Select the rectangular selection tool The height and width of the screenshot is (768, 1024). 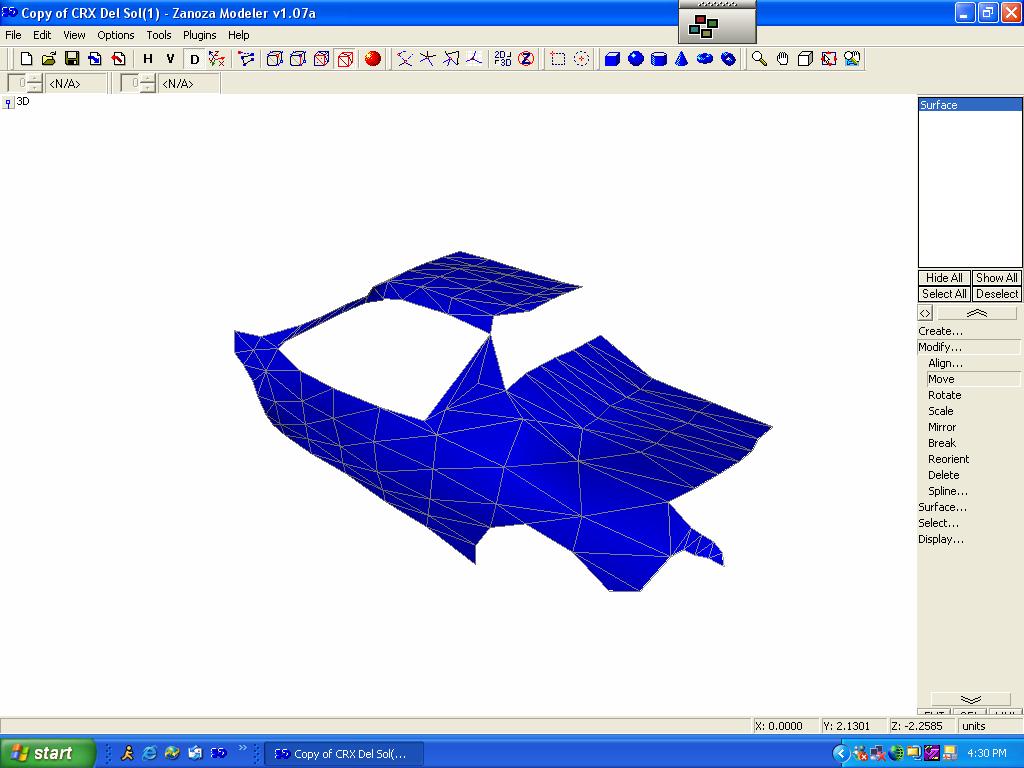coord(558,59)
